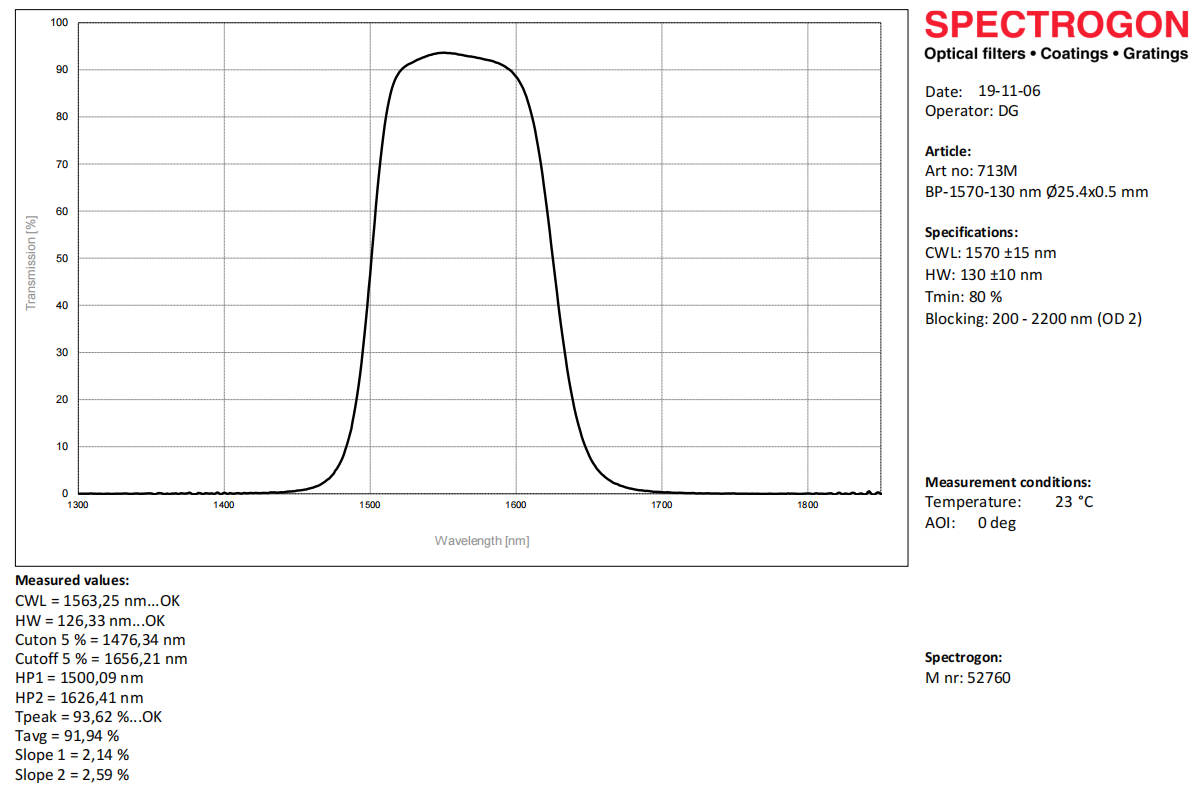
Task: Click the Wavelength [nm] axis label
Action: click(x=481, y=541)
